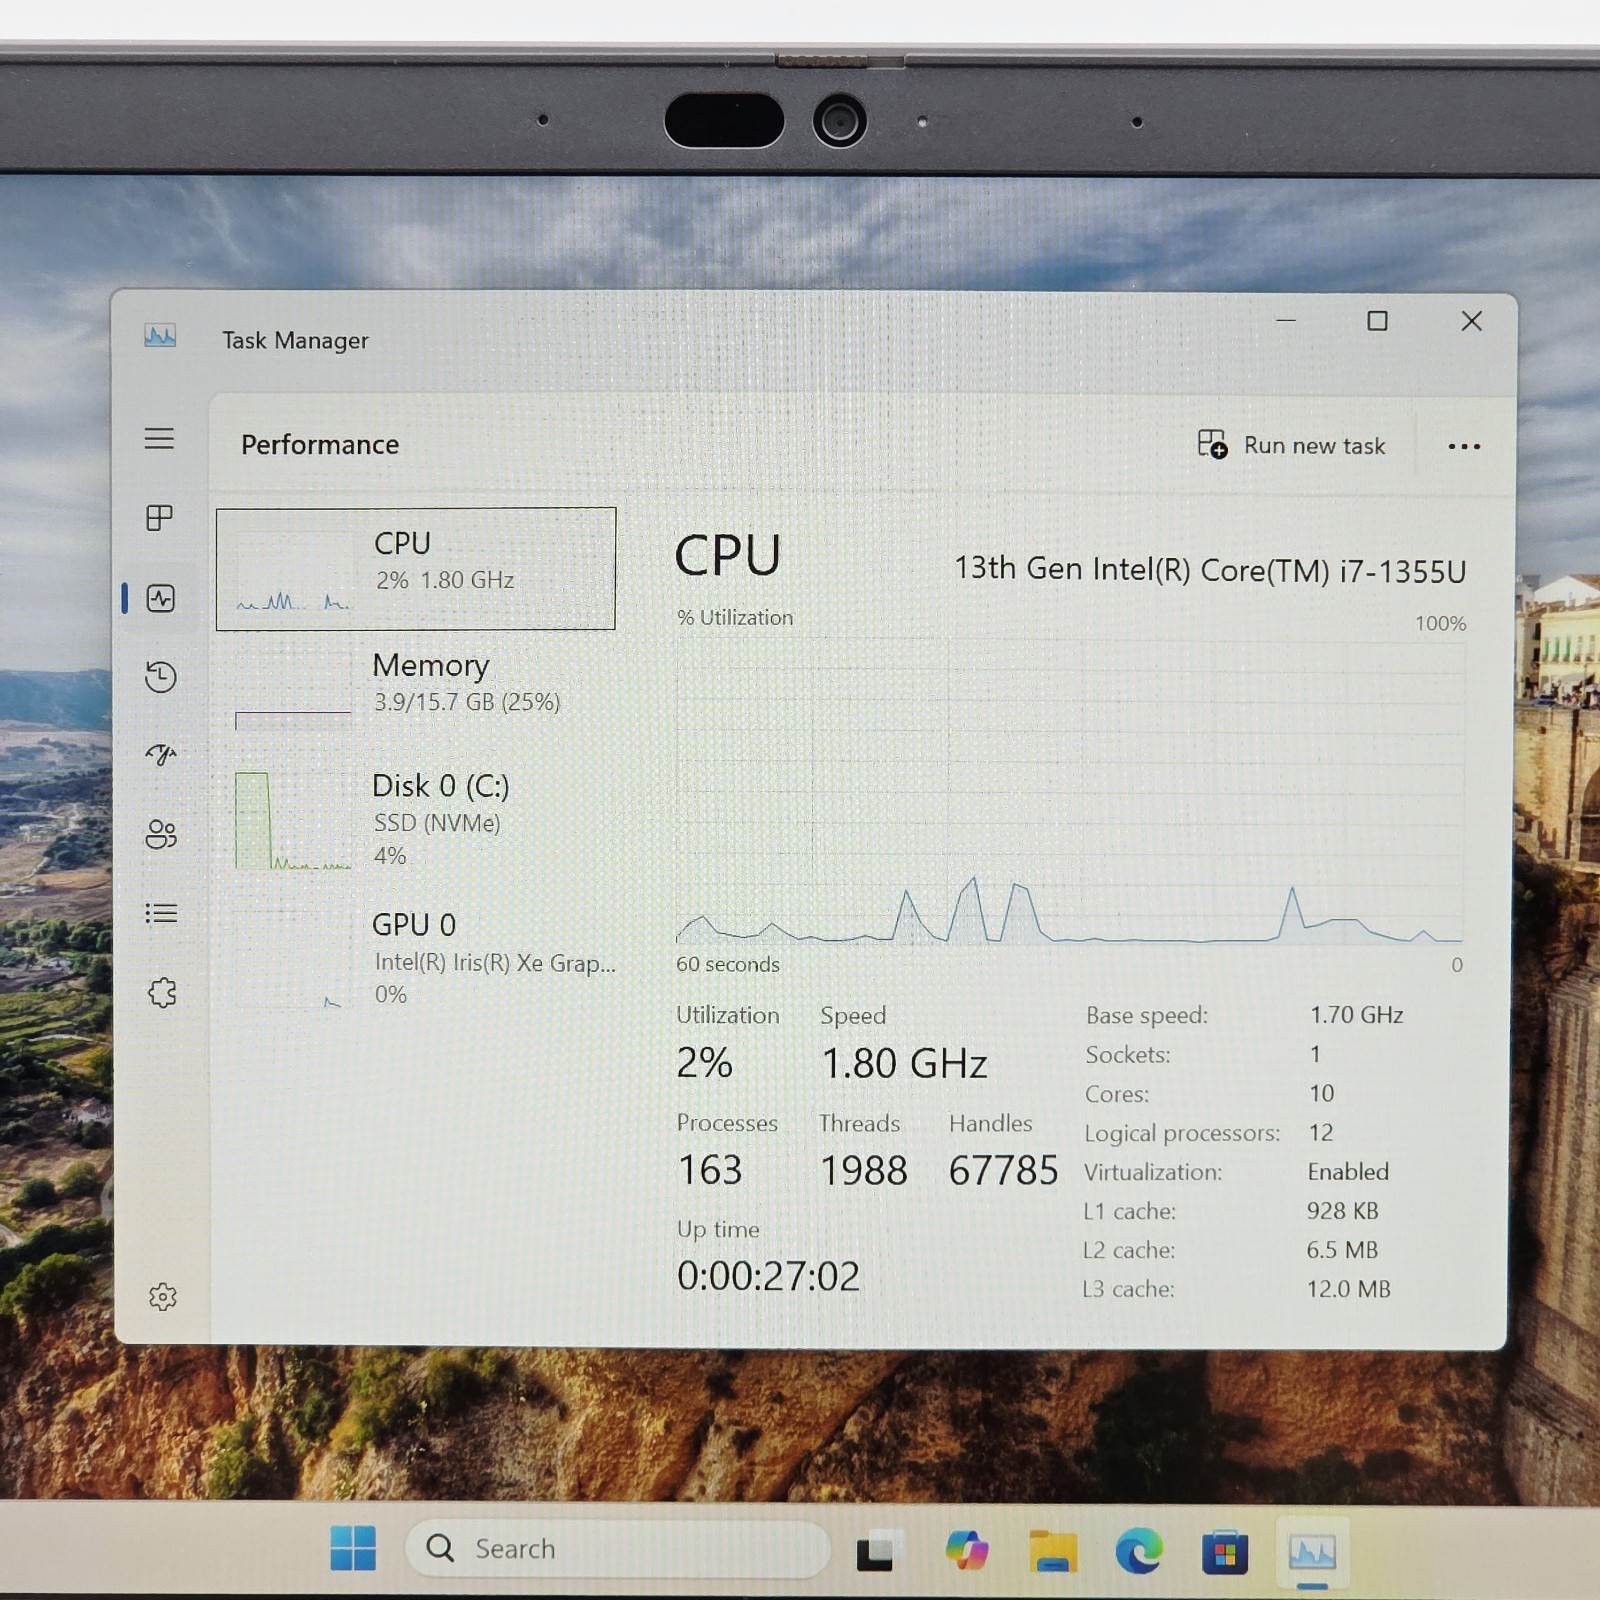Close the Task Manager window

click(x=1471, y=321)
